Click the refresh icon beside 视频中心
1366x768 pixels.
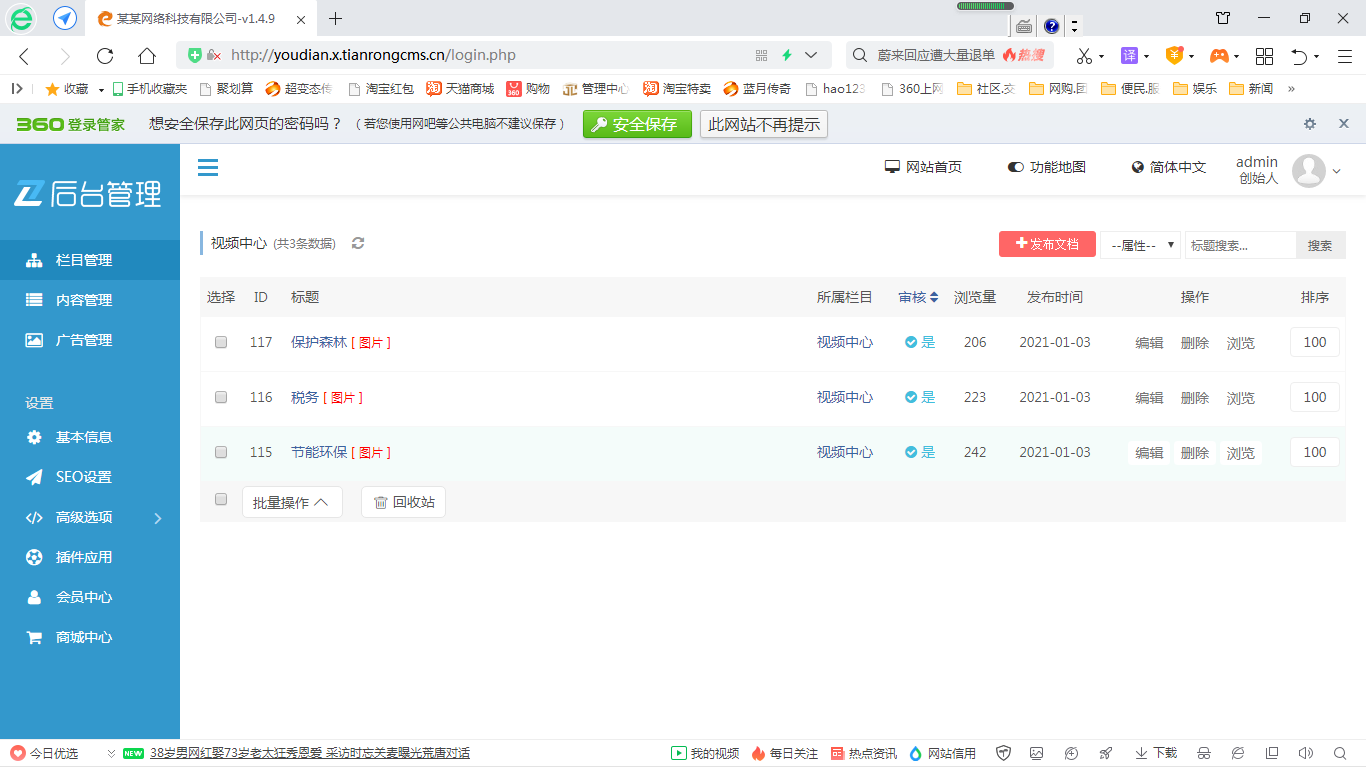(x=358, y=243)
